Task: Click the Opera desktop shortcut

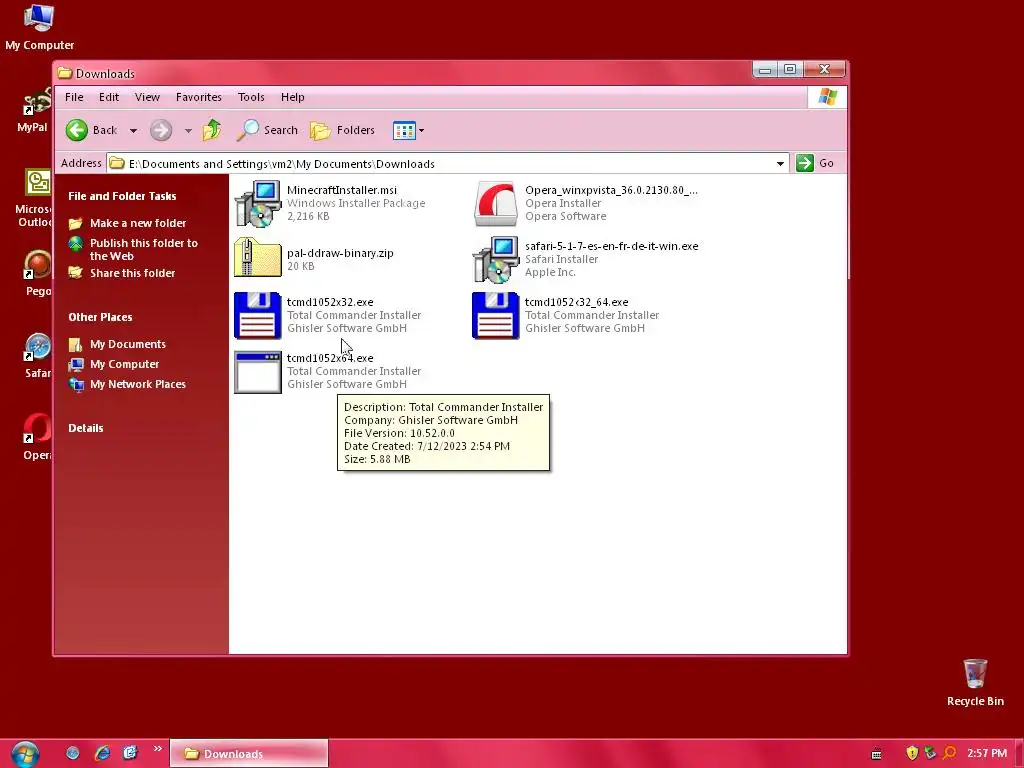Action: [x=37, y=436]
